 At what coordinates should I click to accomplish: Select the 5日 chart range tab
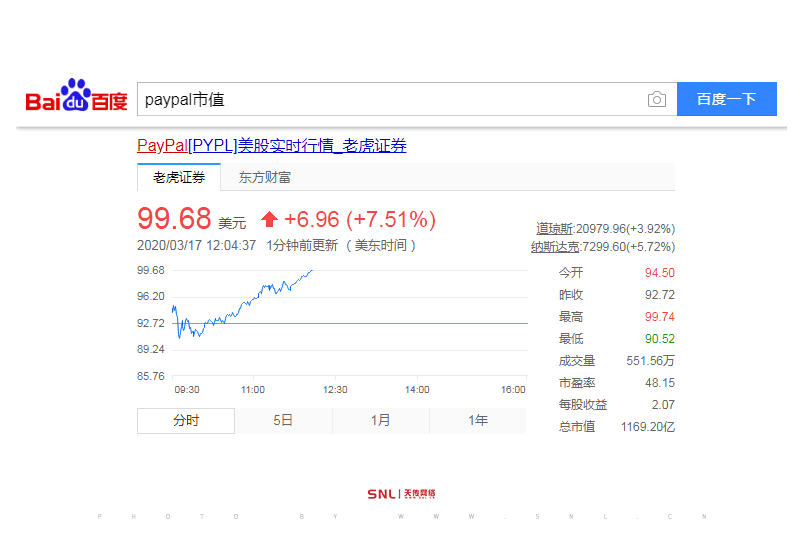click(x=283, y=421)
